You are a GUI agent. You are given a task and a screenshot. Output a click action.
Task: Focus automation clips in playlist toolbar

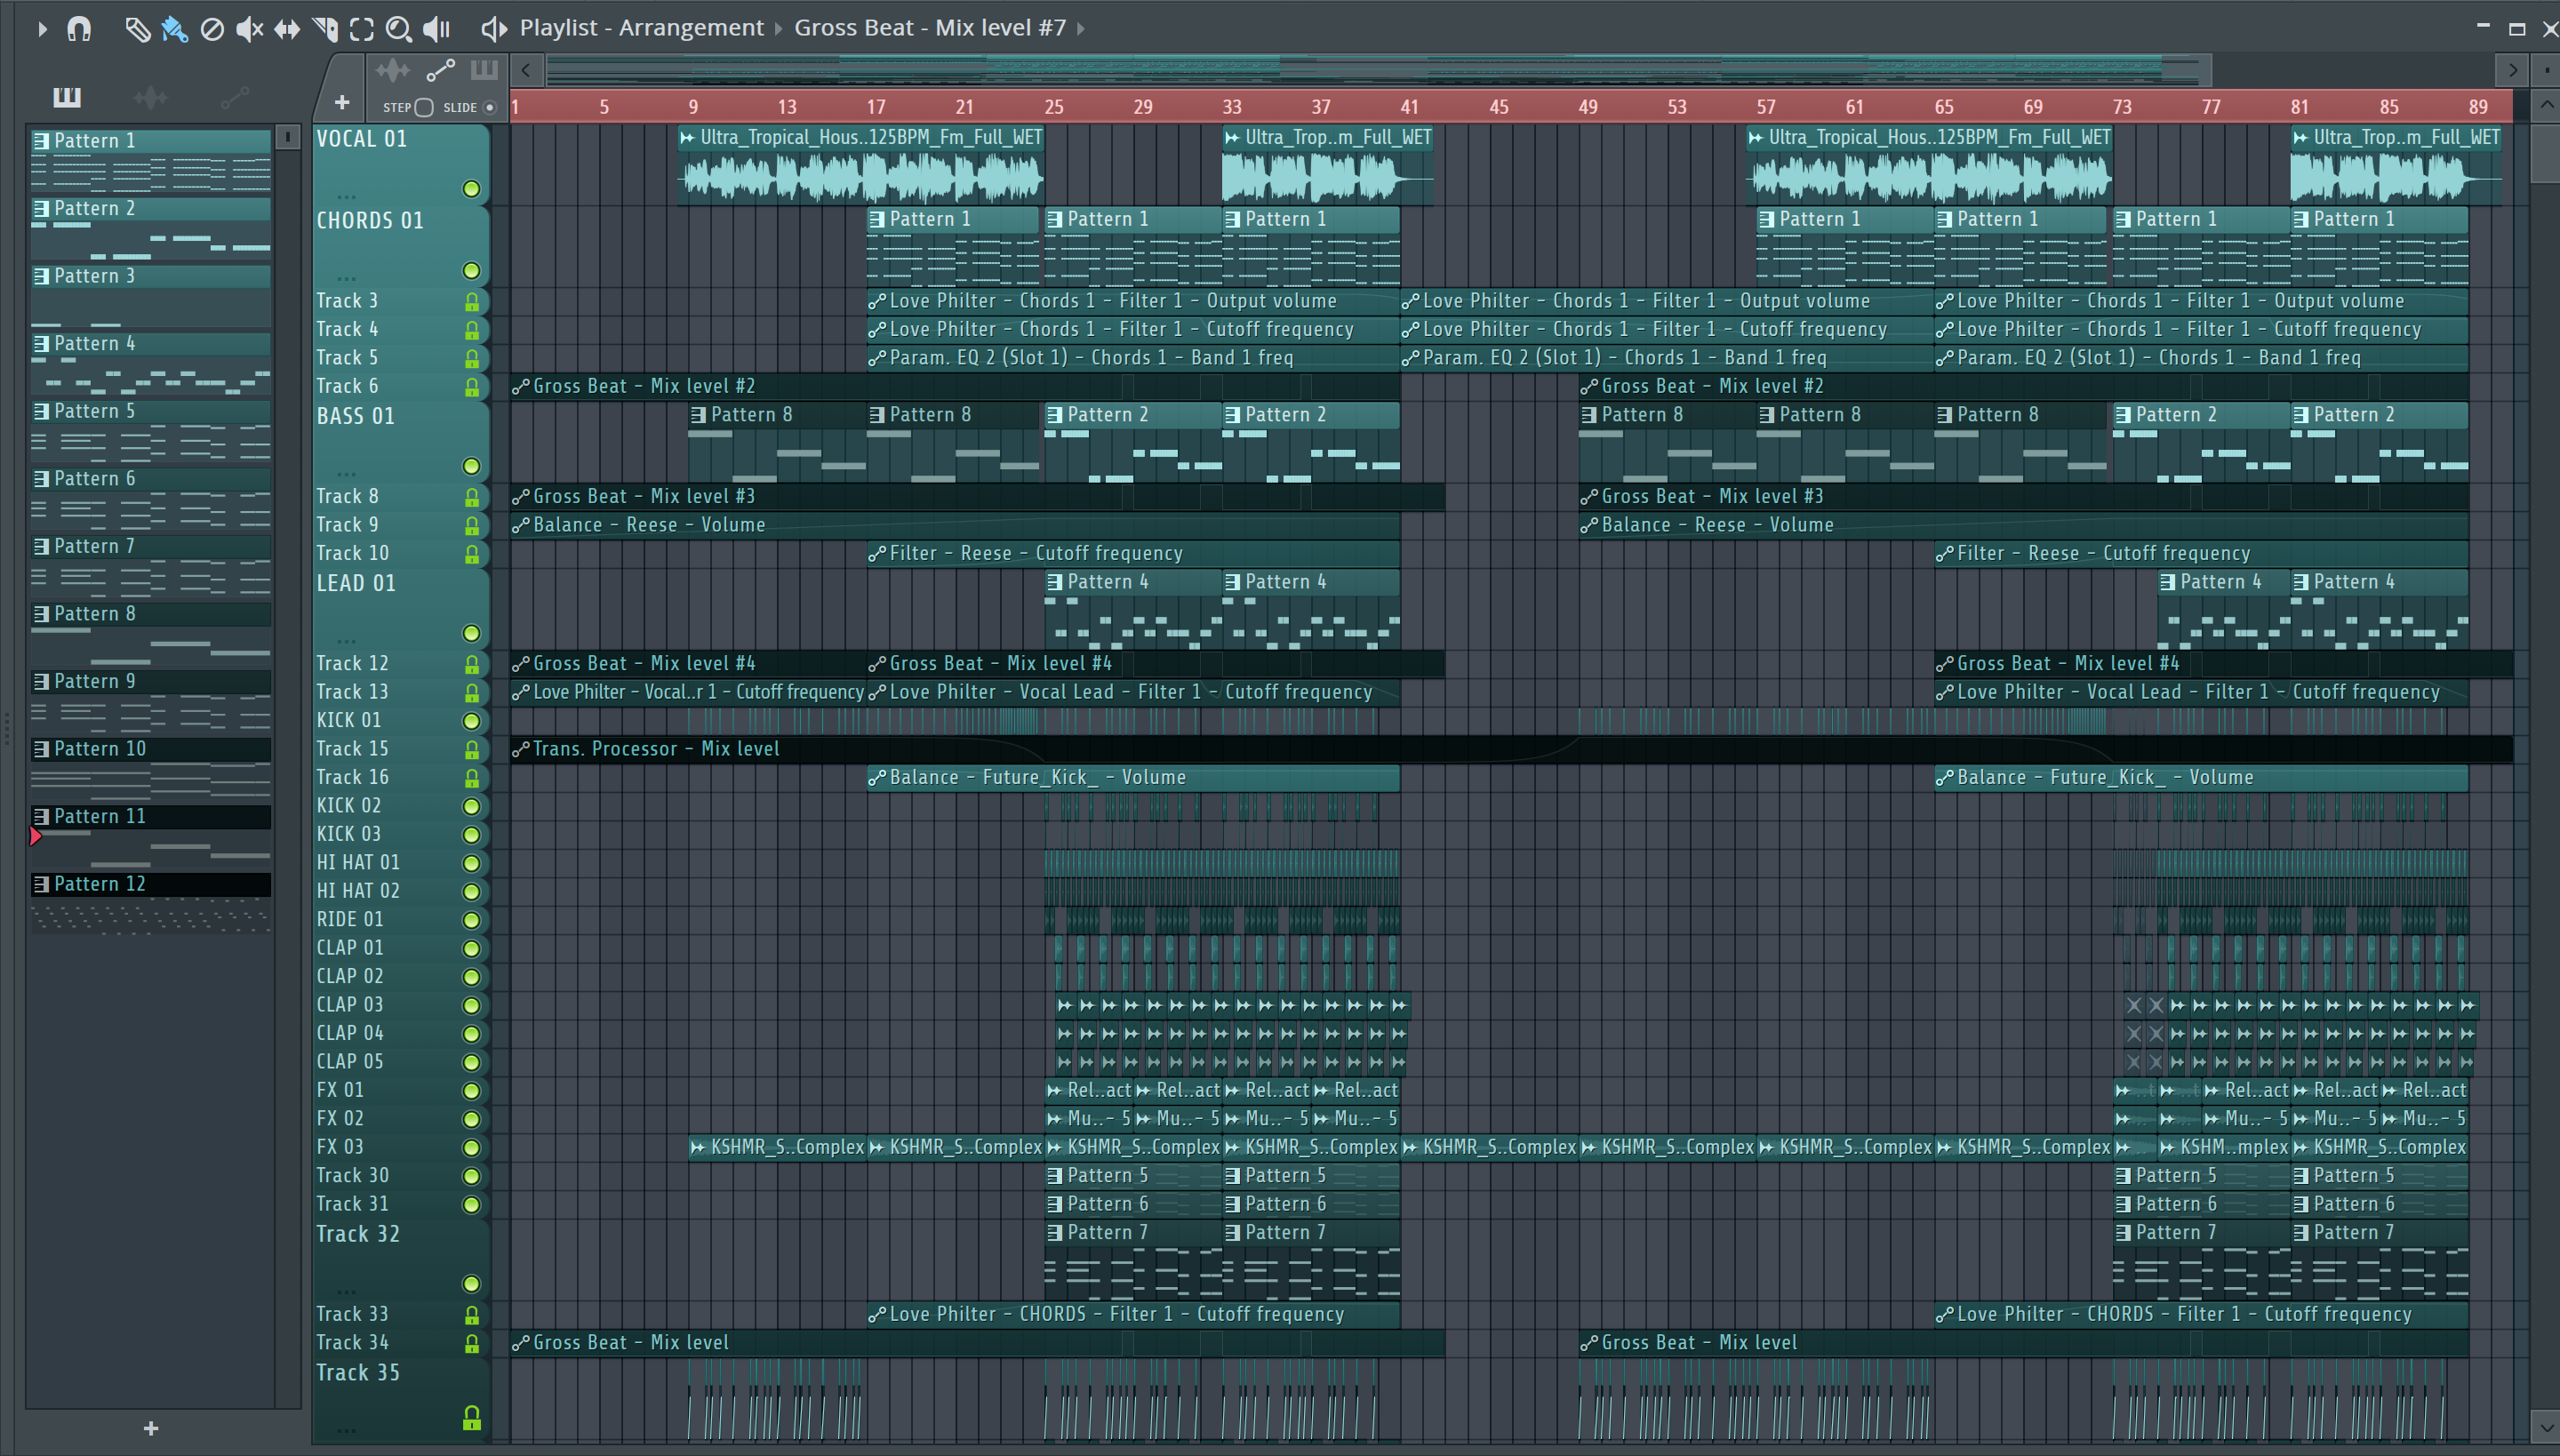coord(441,71)
